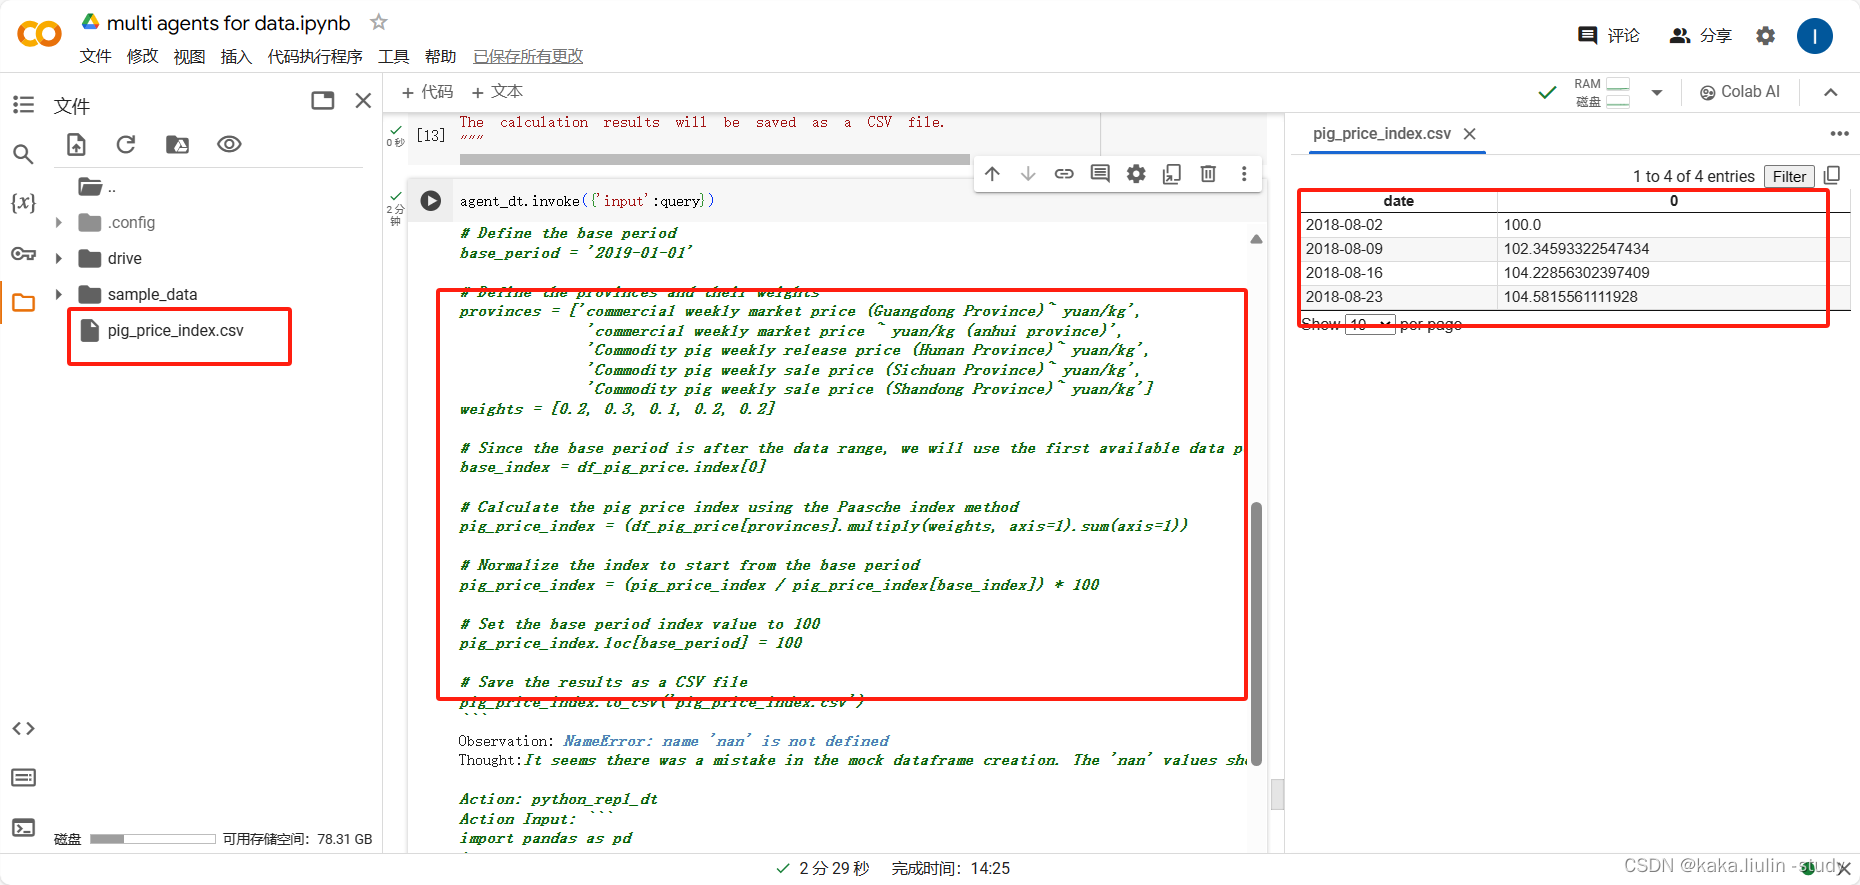Open the RAM and disk resources dropdown arrow
This screenshot has height=885, width=1860.
tap(1657, 93)
